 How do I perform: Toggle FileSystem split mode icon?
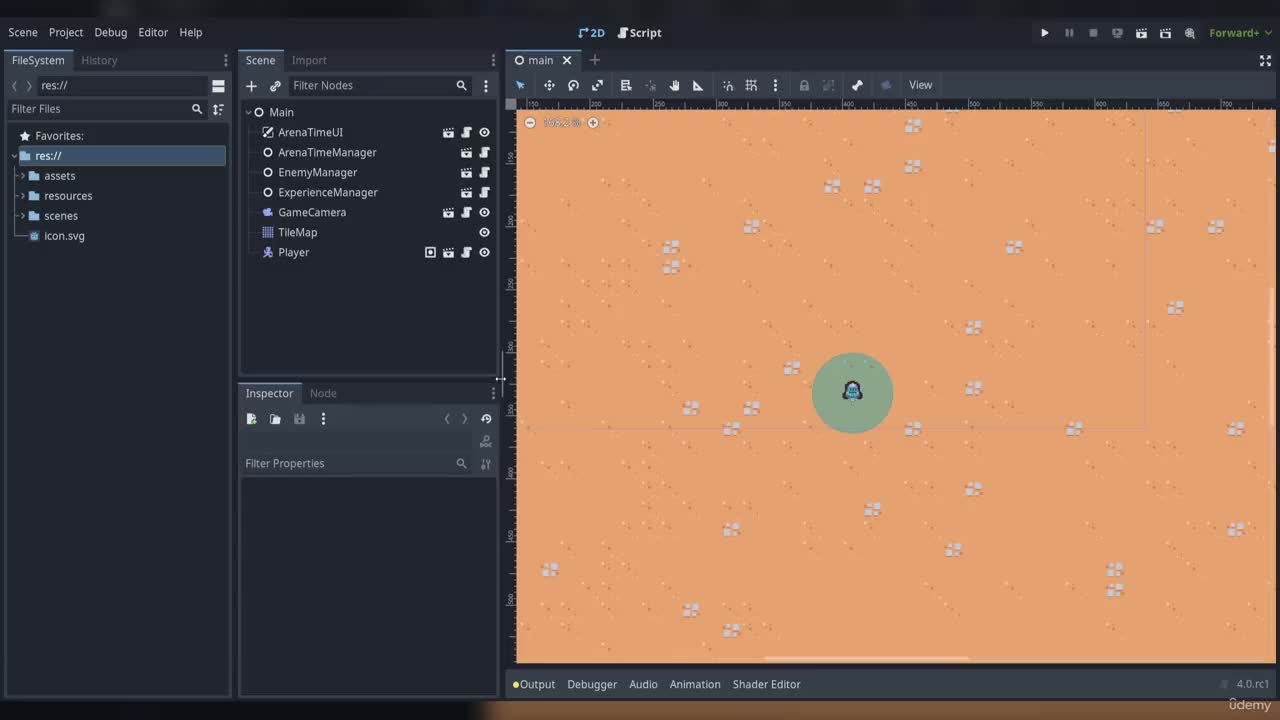(218, 86)
